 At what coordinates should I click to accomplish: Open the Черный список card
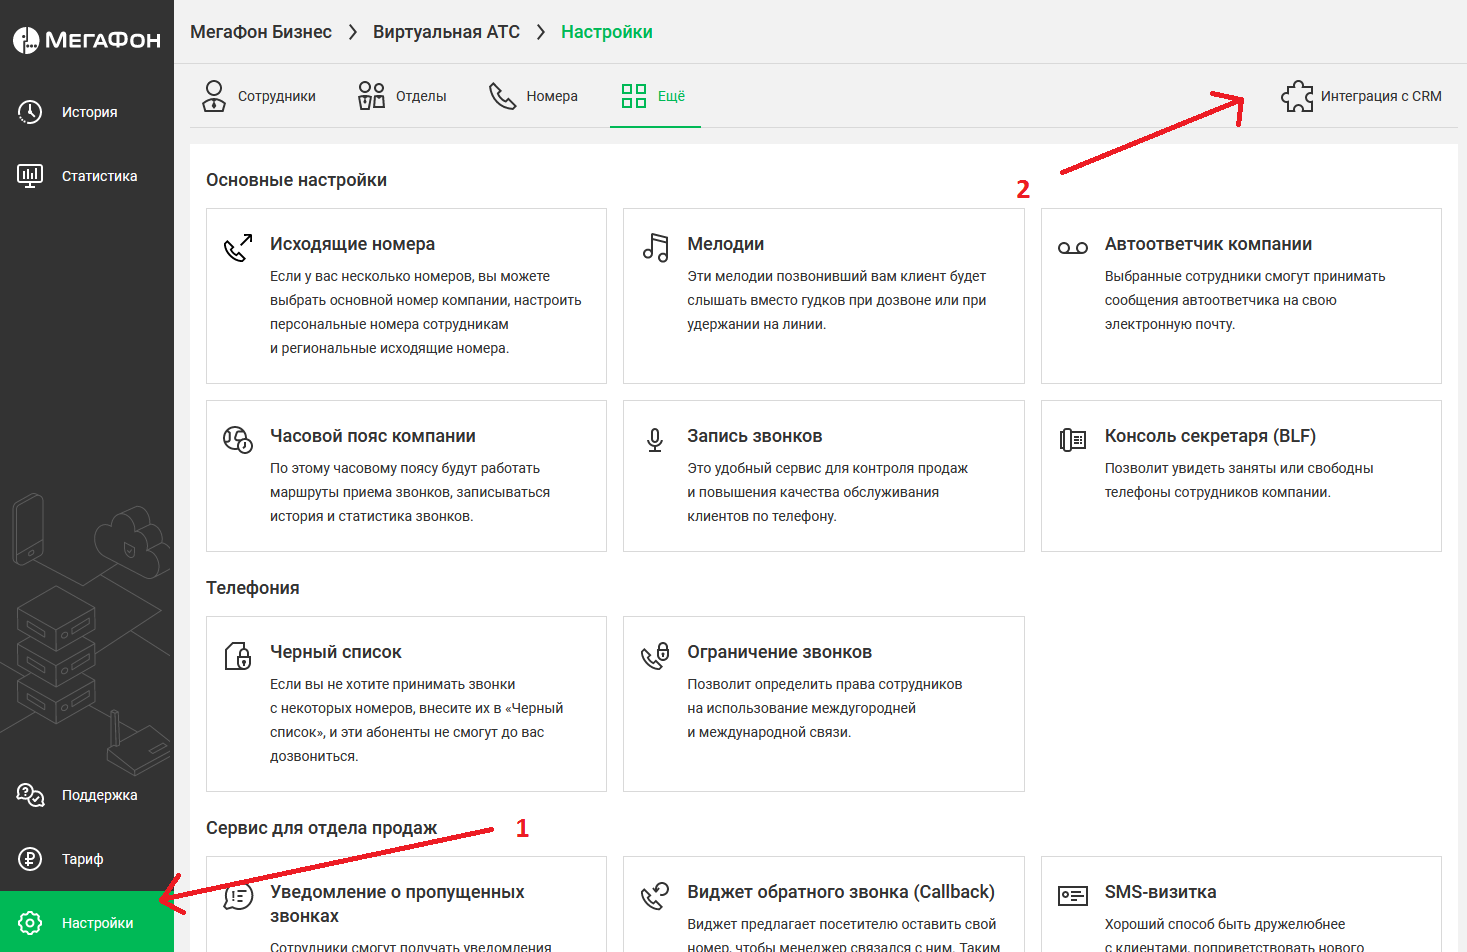(x=406, y=704)
